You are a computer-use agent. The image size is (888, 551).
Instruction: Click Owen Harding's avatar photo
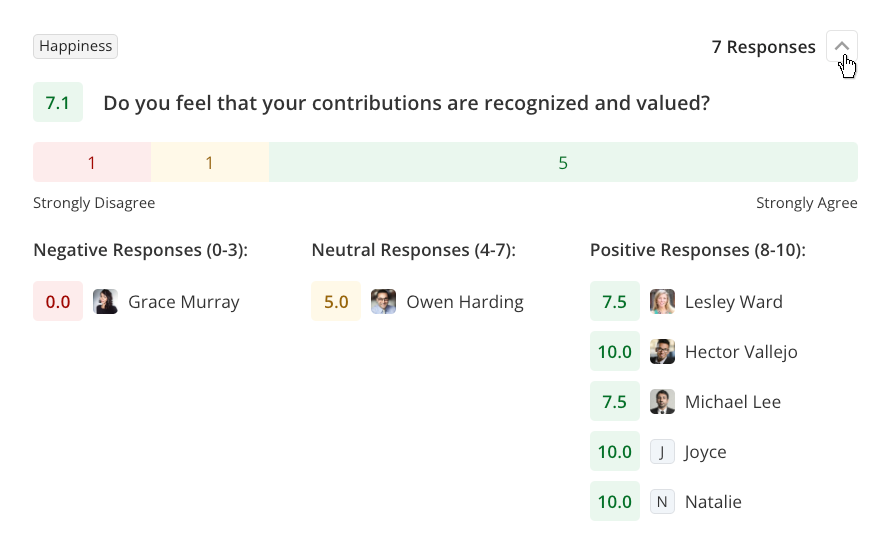tap(383, 302)
